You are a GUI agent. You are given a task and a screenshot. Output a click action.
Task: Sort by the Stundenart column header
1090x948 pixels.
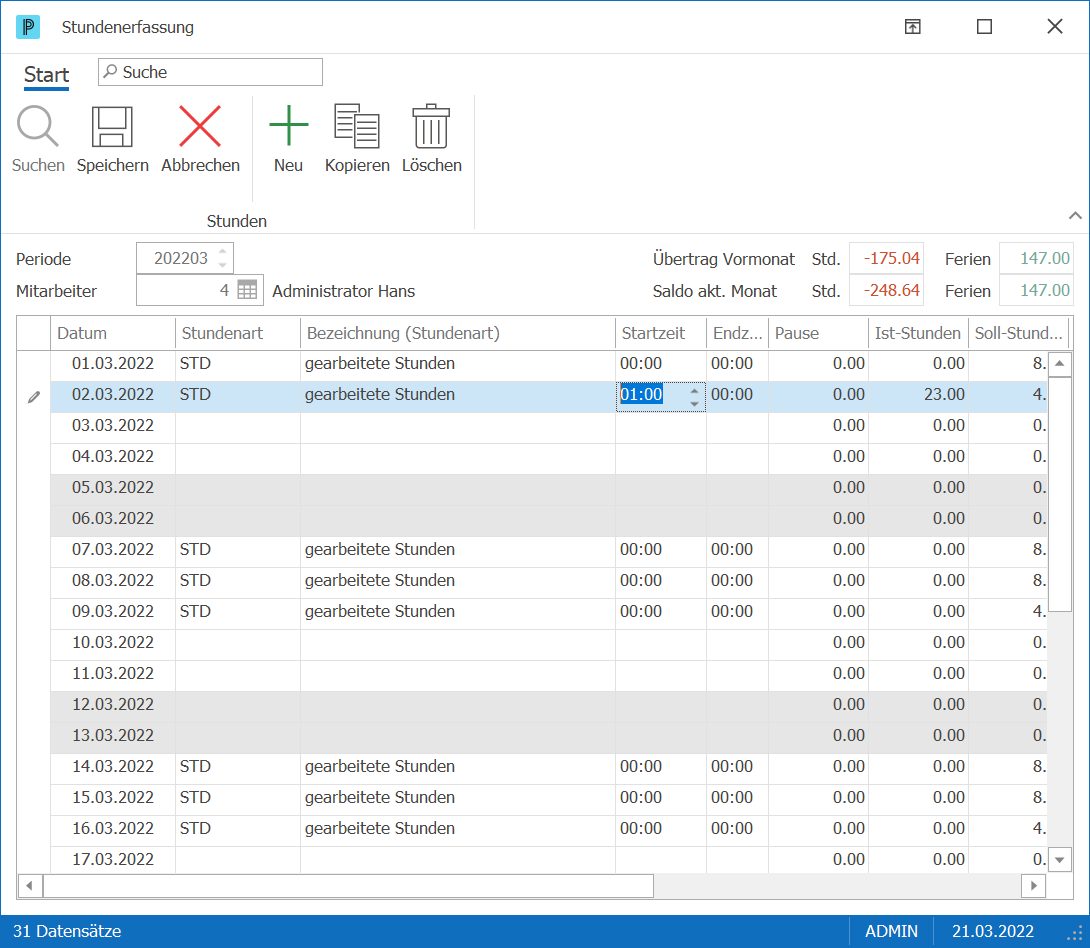coord(238,334)
